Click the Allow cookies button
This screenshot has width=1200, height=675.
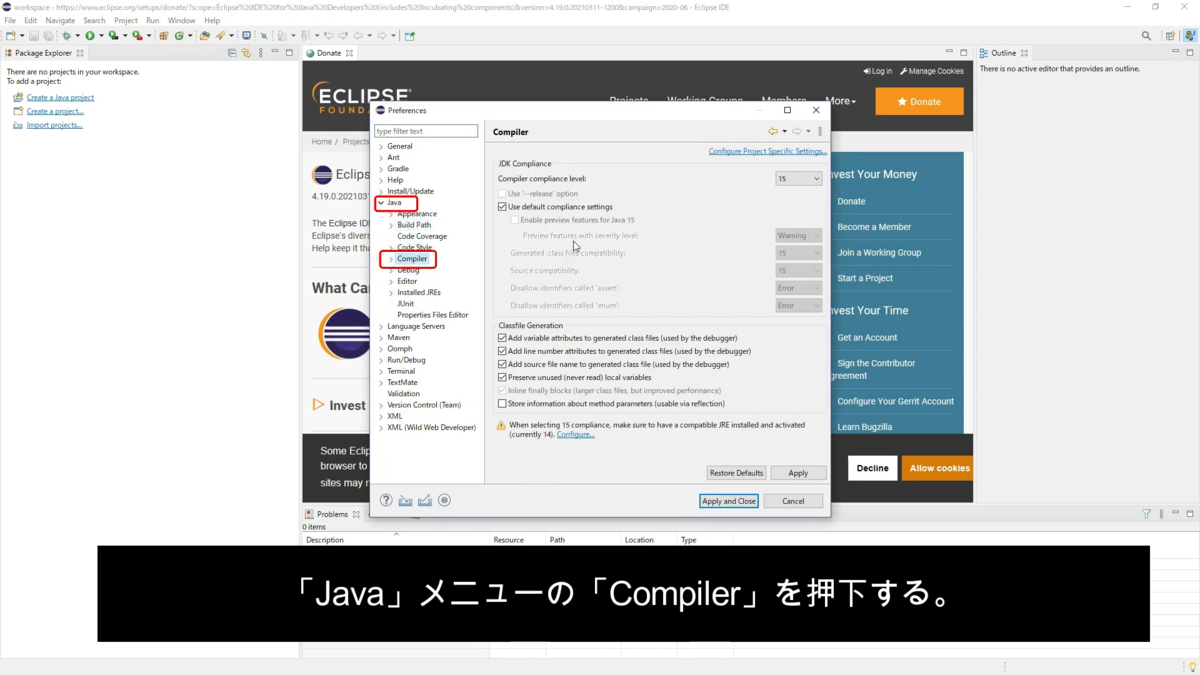[x=938, y=468]
